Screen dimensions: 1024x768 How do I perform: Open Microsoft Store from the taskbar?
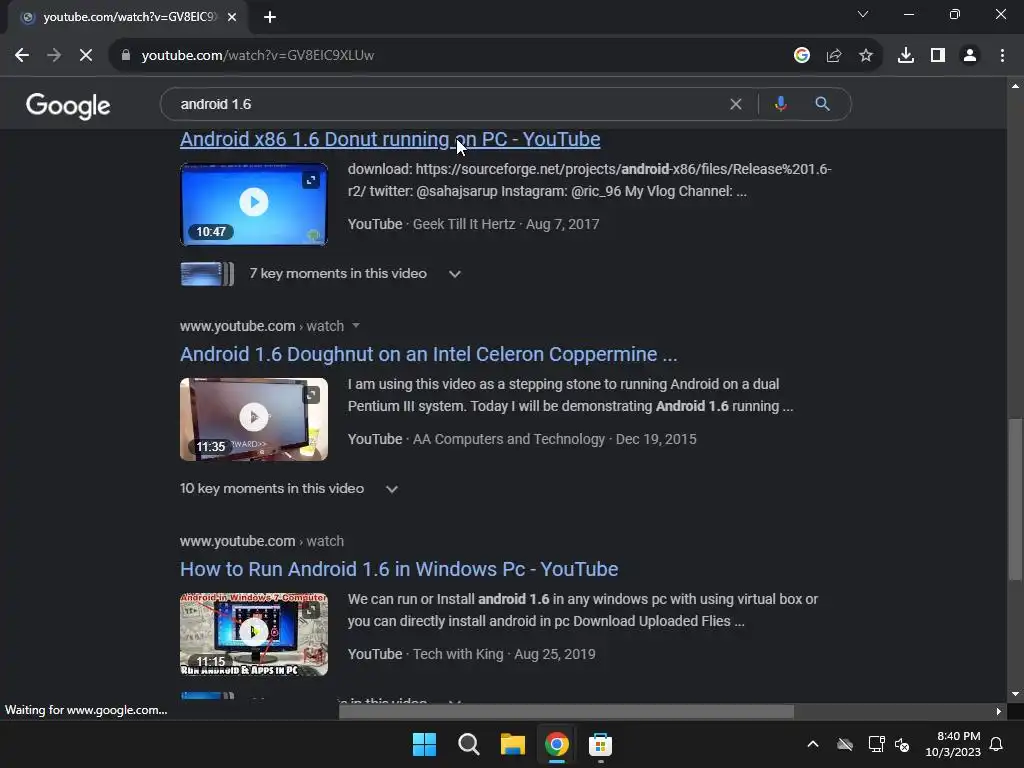(600, 744)
